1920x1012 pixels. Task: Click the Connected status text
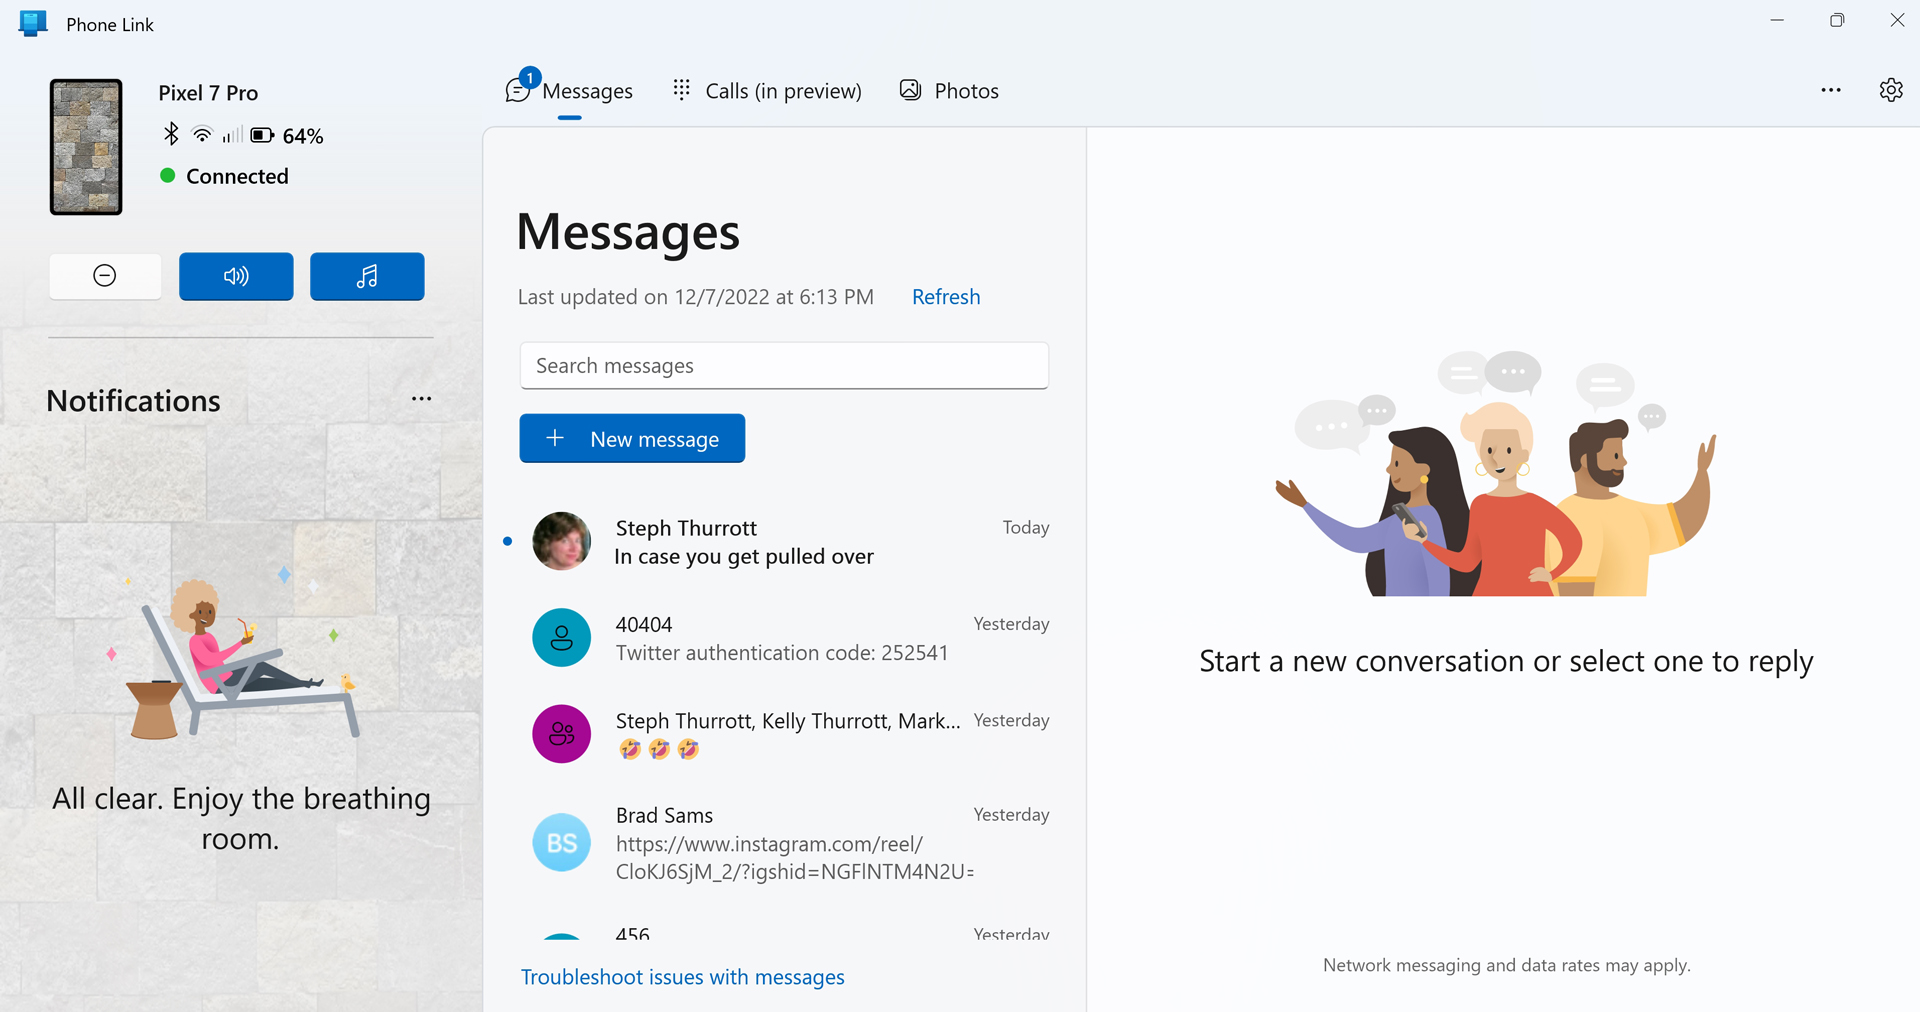click(x=237, y=177)
